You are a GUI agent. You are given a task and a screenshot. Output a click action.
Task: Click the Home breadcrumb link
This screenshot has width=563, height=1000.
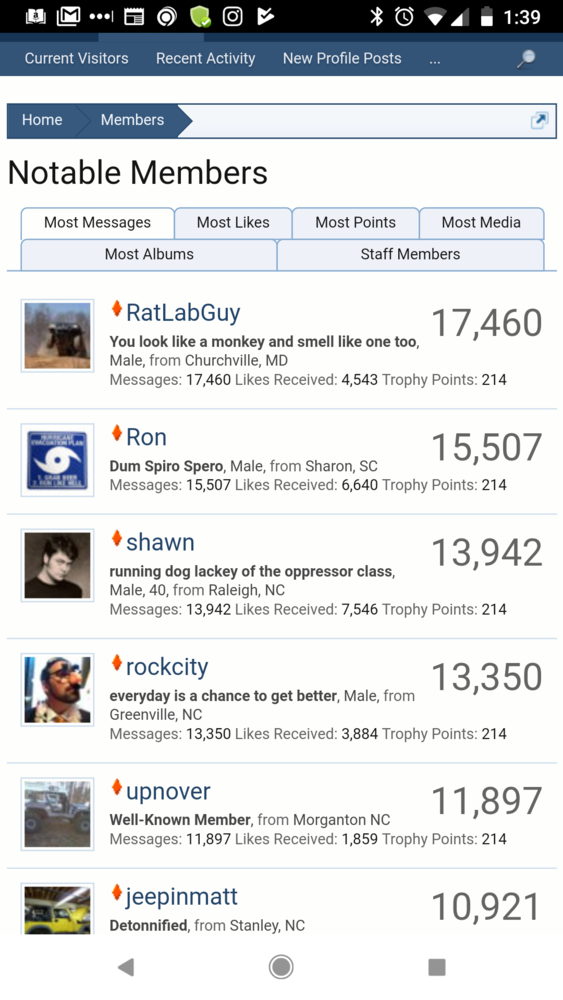pos(42,120)
